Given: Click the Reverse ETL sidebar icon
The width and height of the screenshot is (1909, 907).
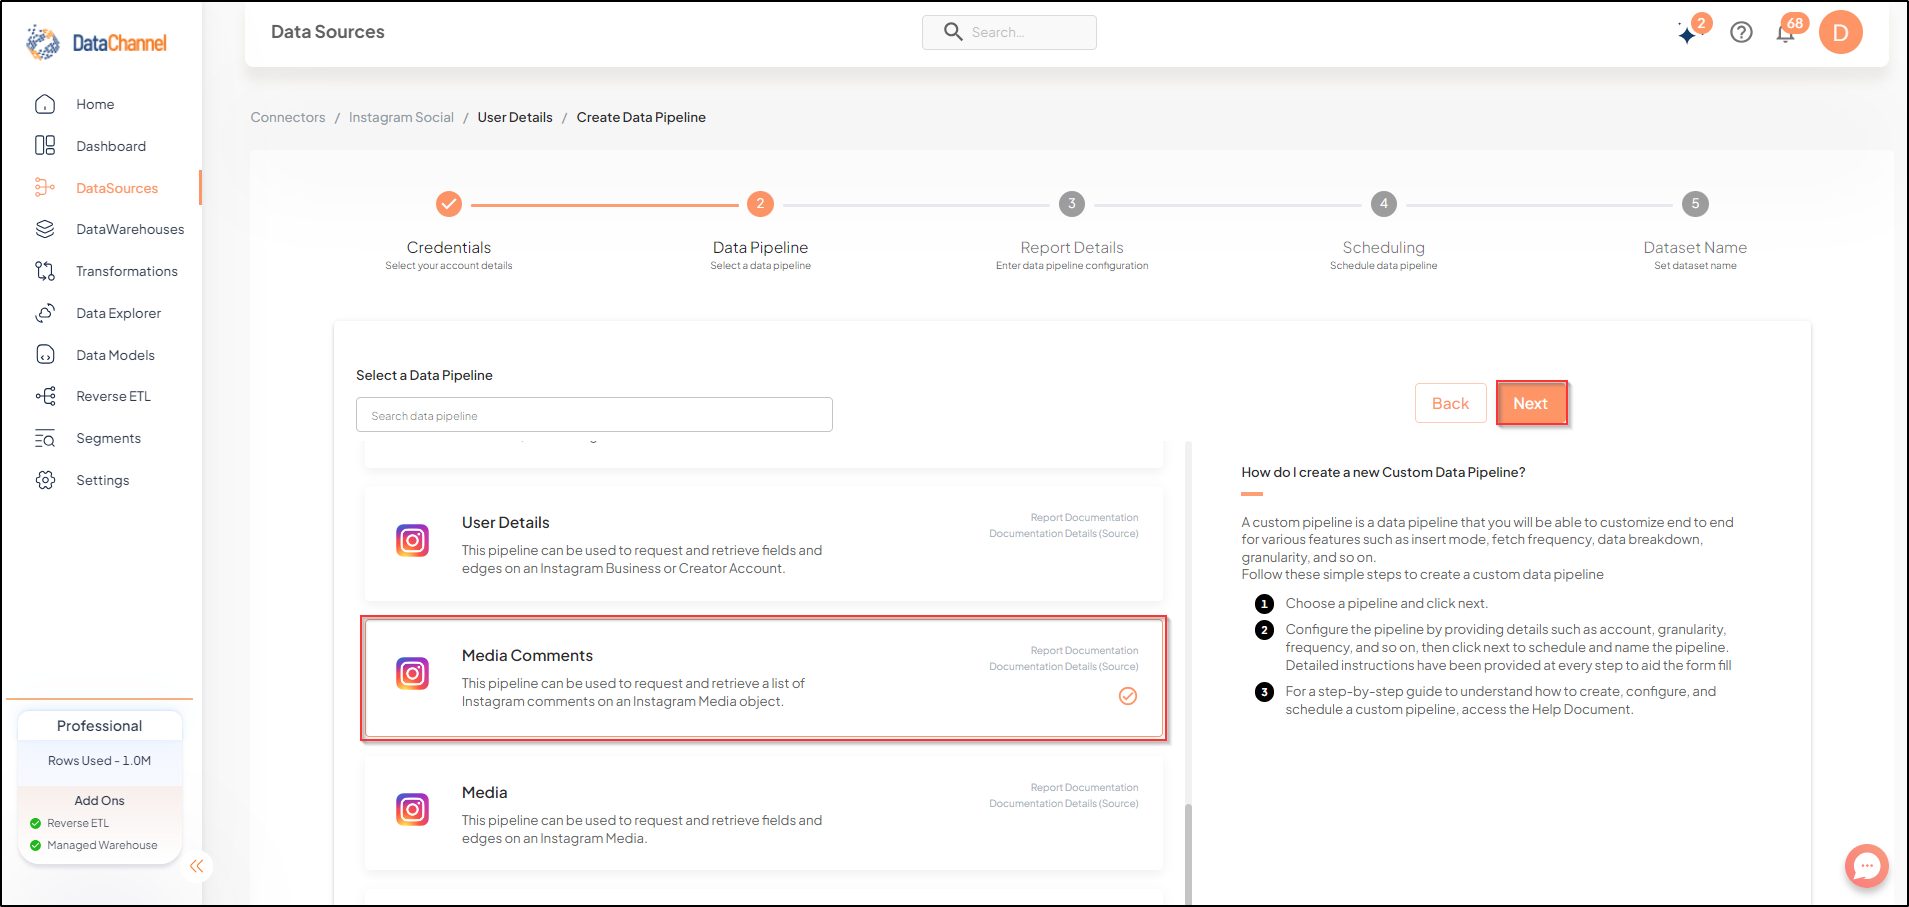Looking at the screenshot, I should point(45,396).
